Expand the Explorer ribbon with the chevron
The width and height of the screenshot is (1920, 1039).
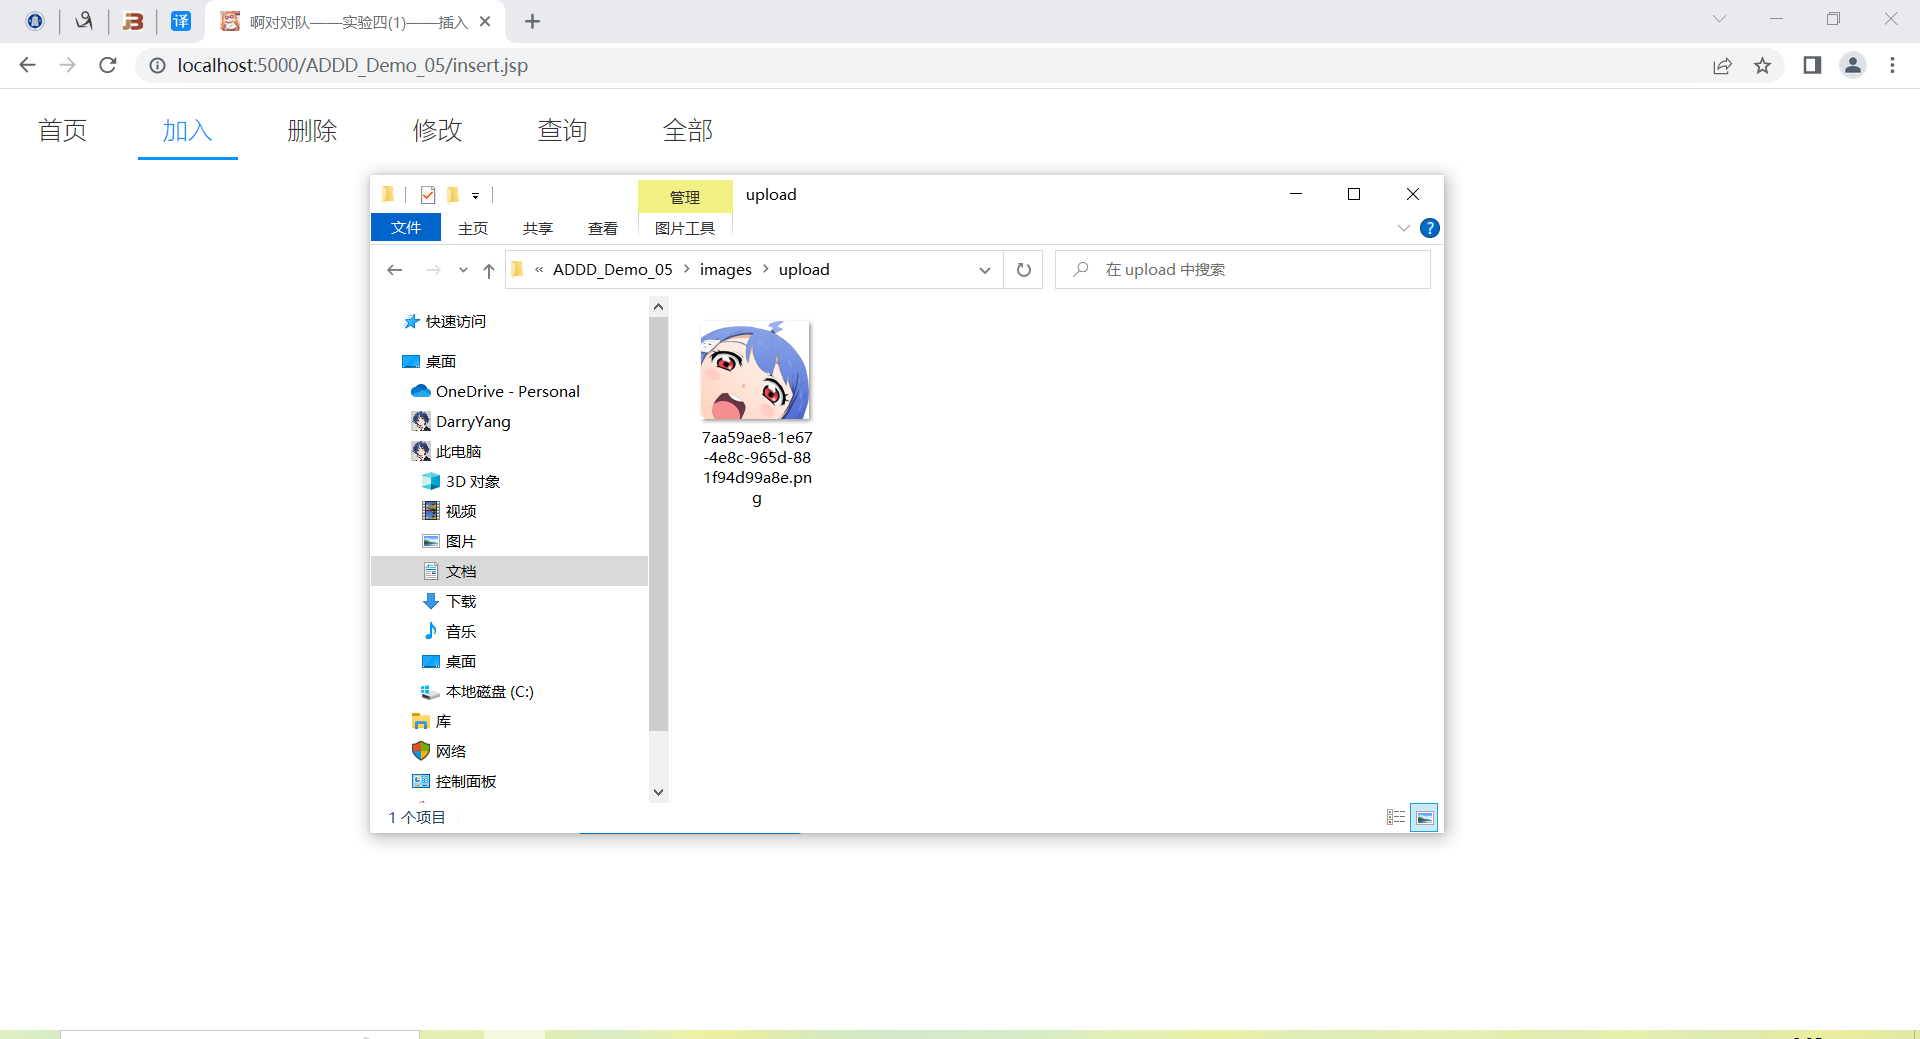[x=1404, y=228]
